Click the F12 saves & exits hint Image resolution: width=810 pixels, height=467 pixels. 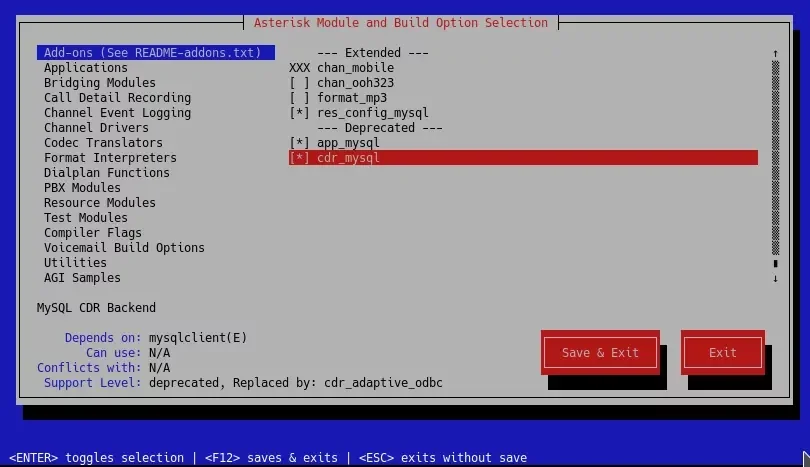(x=271, y=458)
